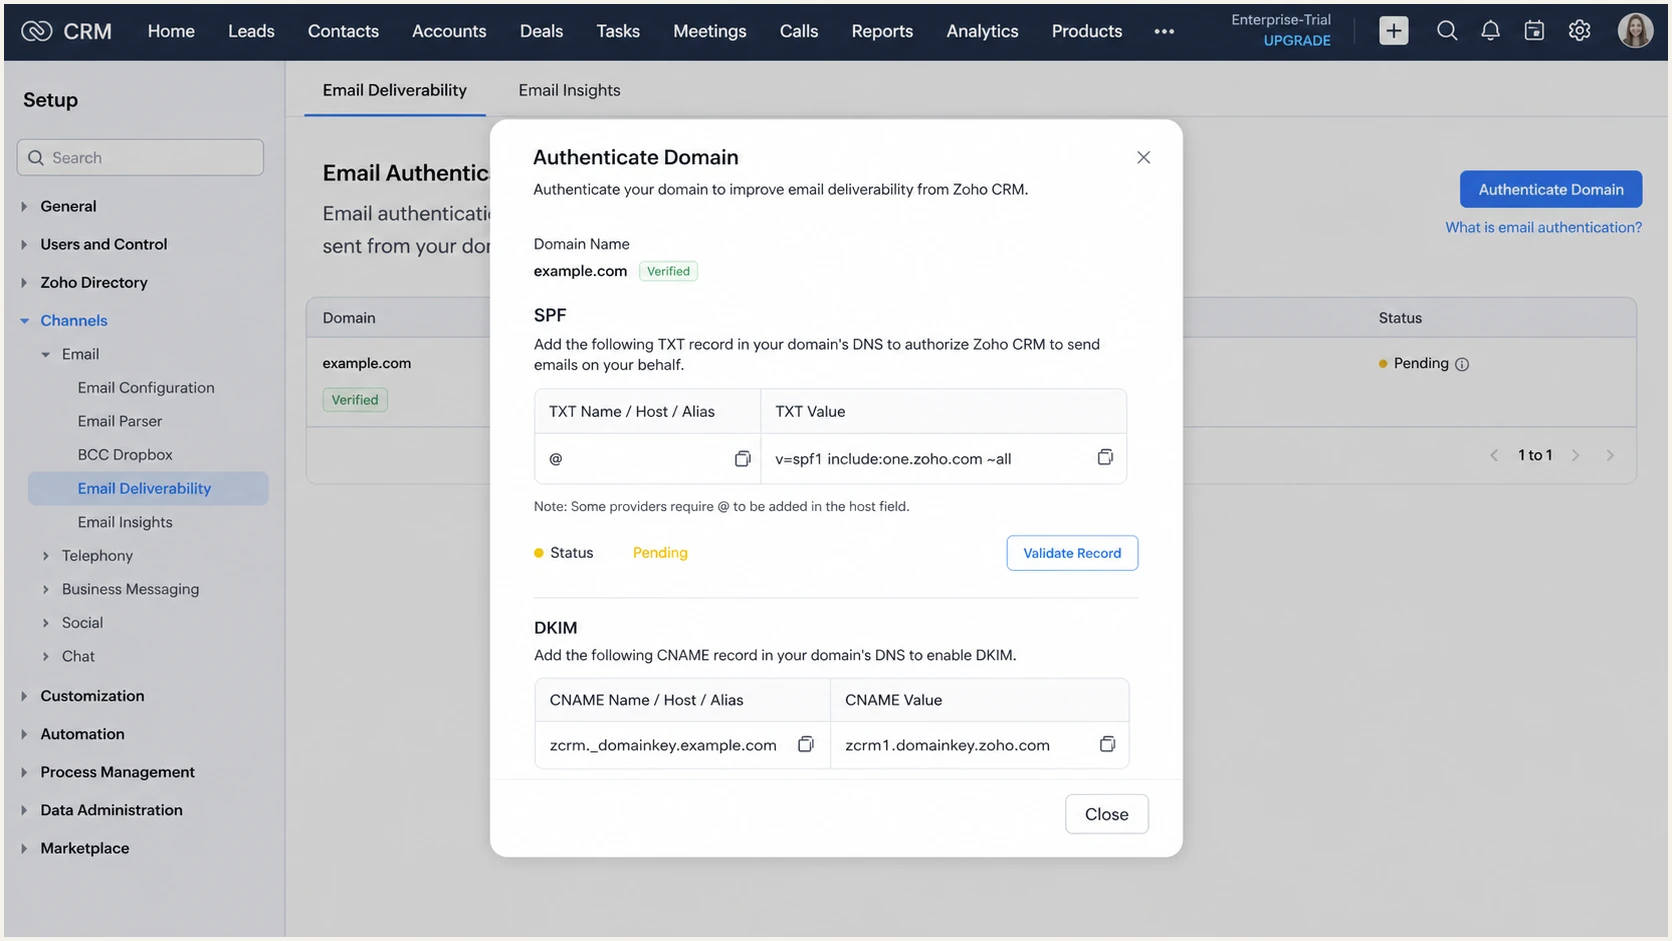Click the blue Authenticate Domain button
The image size is (1672, 941).
click(1551, 189)
